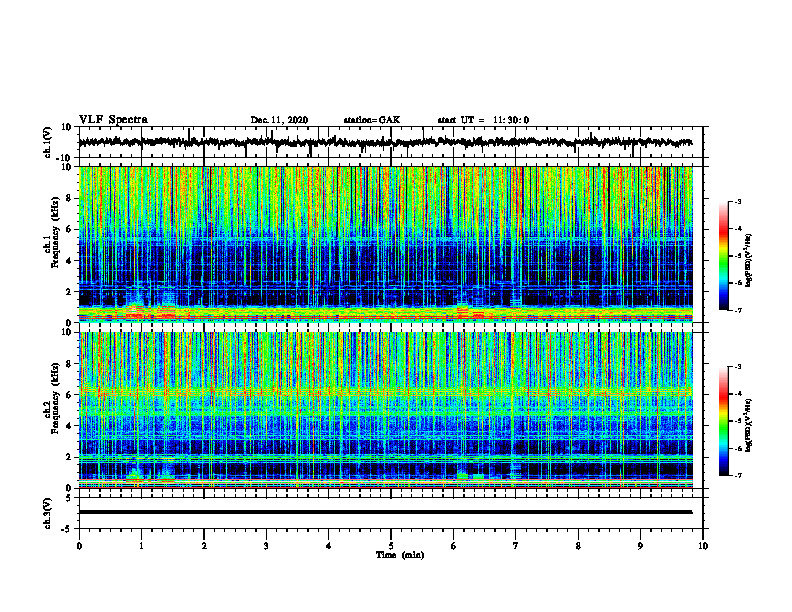The width and height of the screenshot is (792, 612).
Task: Click the time axis tick label "0"
Action: (x=79, y=546)
